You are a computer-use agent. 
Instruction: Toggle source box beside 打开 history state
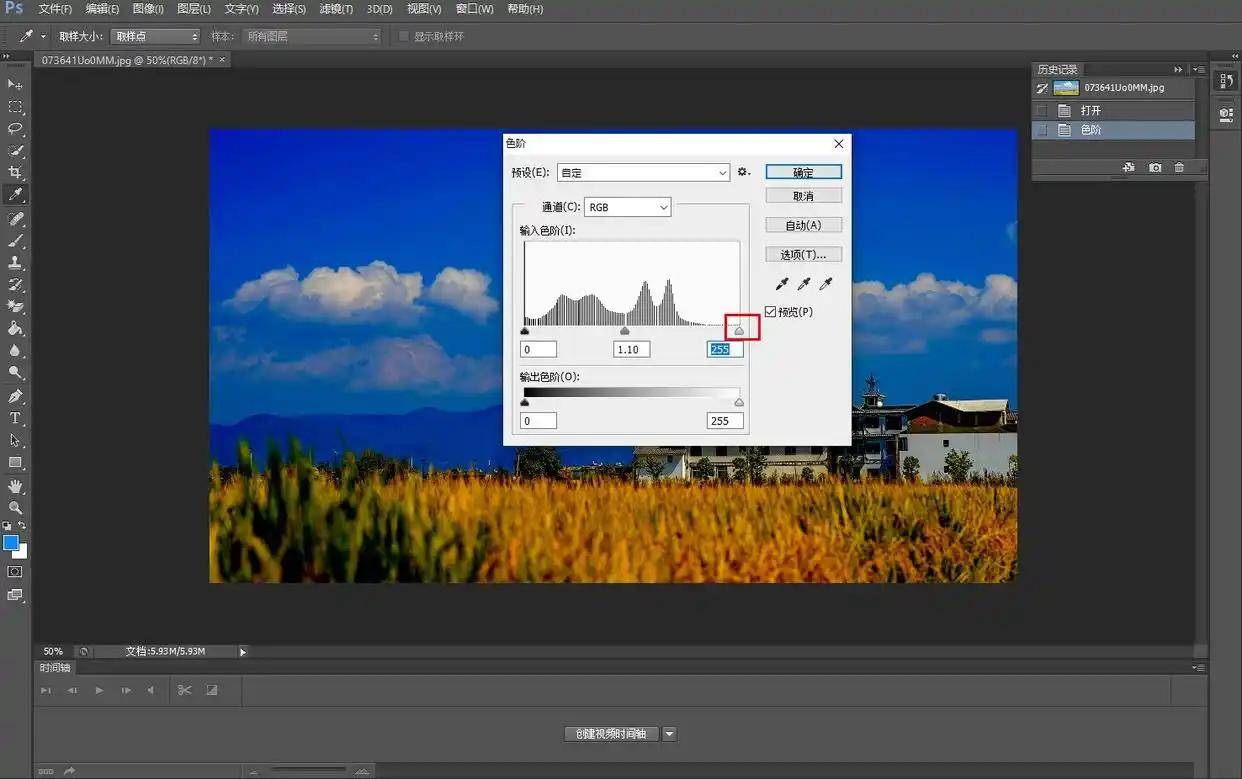coord(1042,110)
